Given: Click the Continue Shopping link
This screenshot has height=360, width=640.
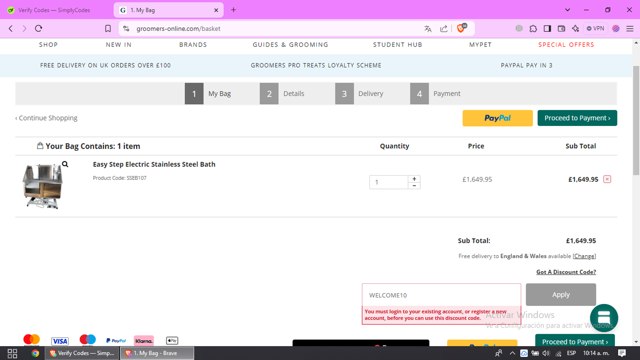Looking at the screenshot, I should click(x=46, y=118).
